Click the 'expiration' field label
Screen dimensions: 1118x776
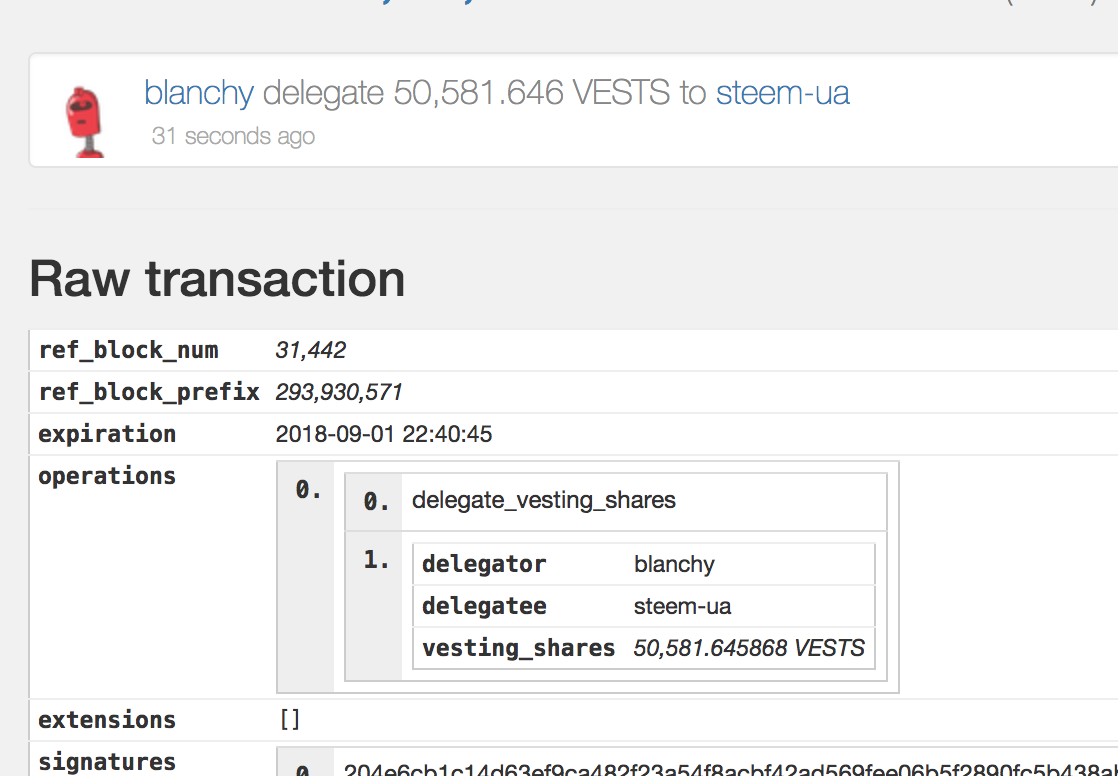click(107, 434)
